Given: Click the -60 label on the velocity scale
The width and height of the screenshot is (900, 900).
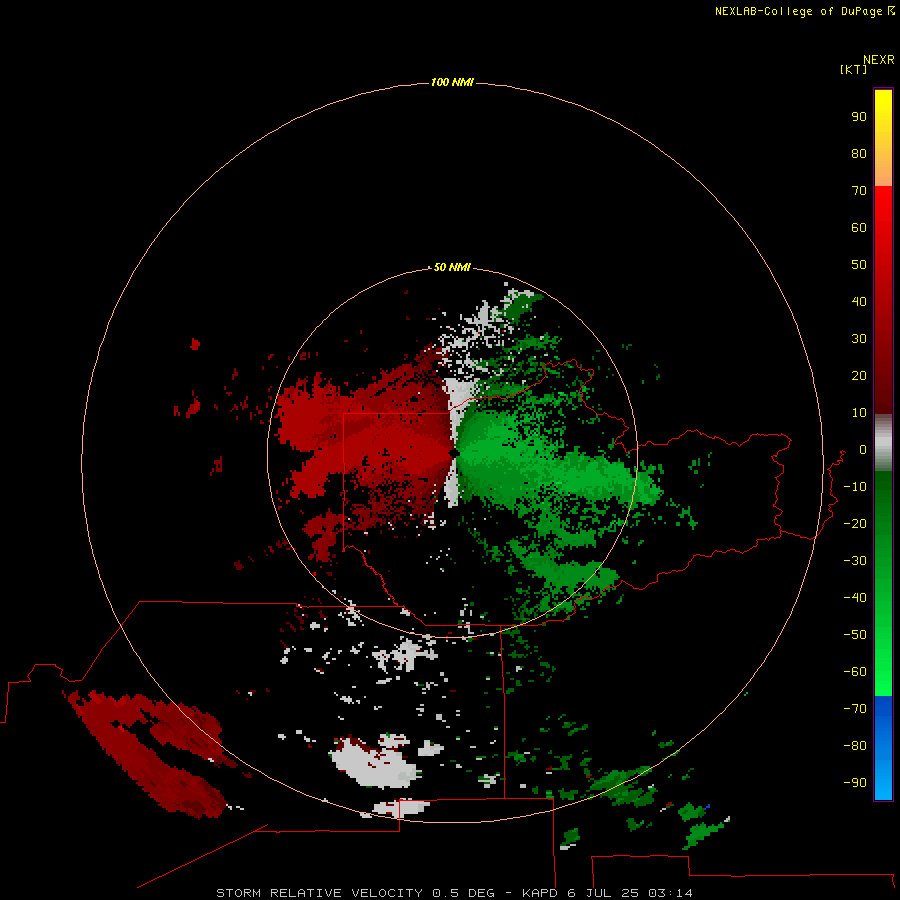Looking at the screenshot, I should point(855,672).
